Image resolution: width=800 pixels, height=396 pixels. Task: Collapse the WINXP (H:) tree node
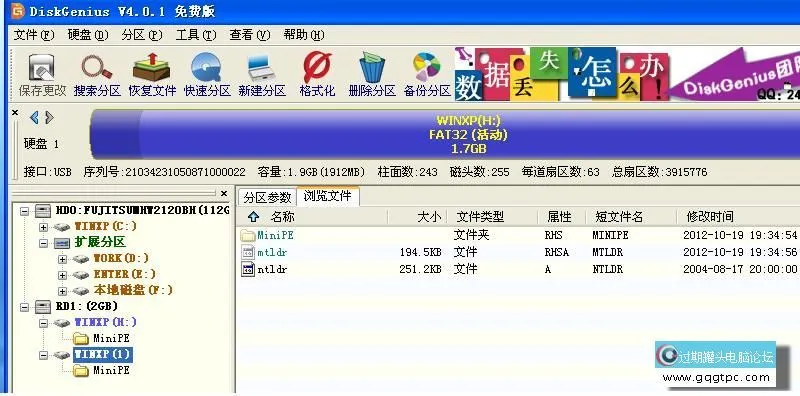click(x=43, y=323)
